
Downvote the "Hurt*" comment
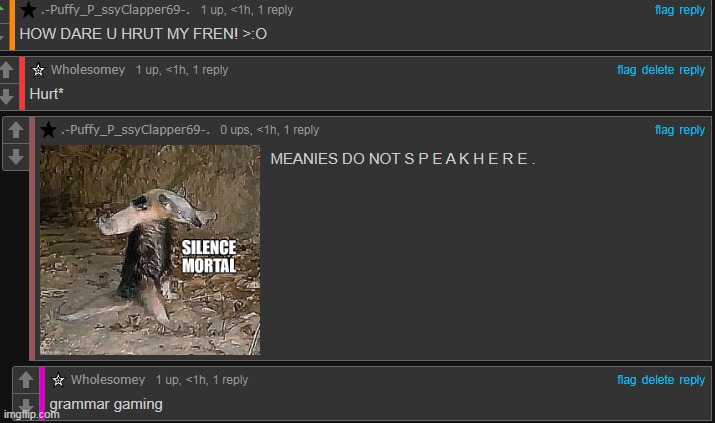coord(7,96)
